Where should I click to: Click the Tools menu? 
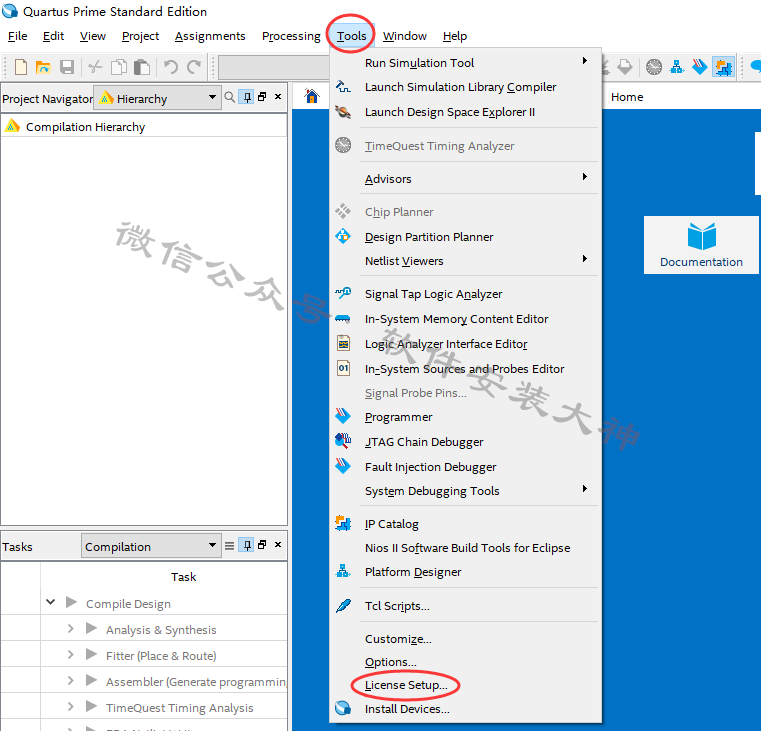351,36
